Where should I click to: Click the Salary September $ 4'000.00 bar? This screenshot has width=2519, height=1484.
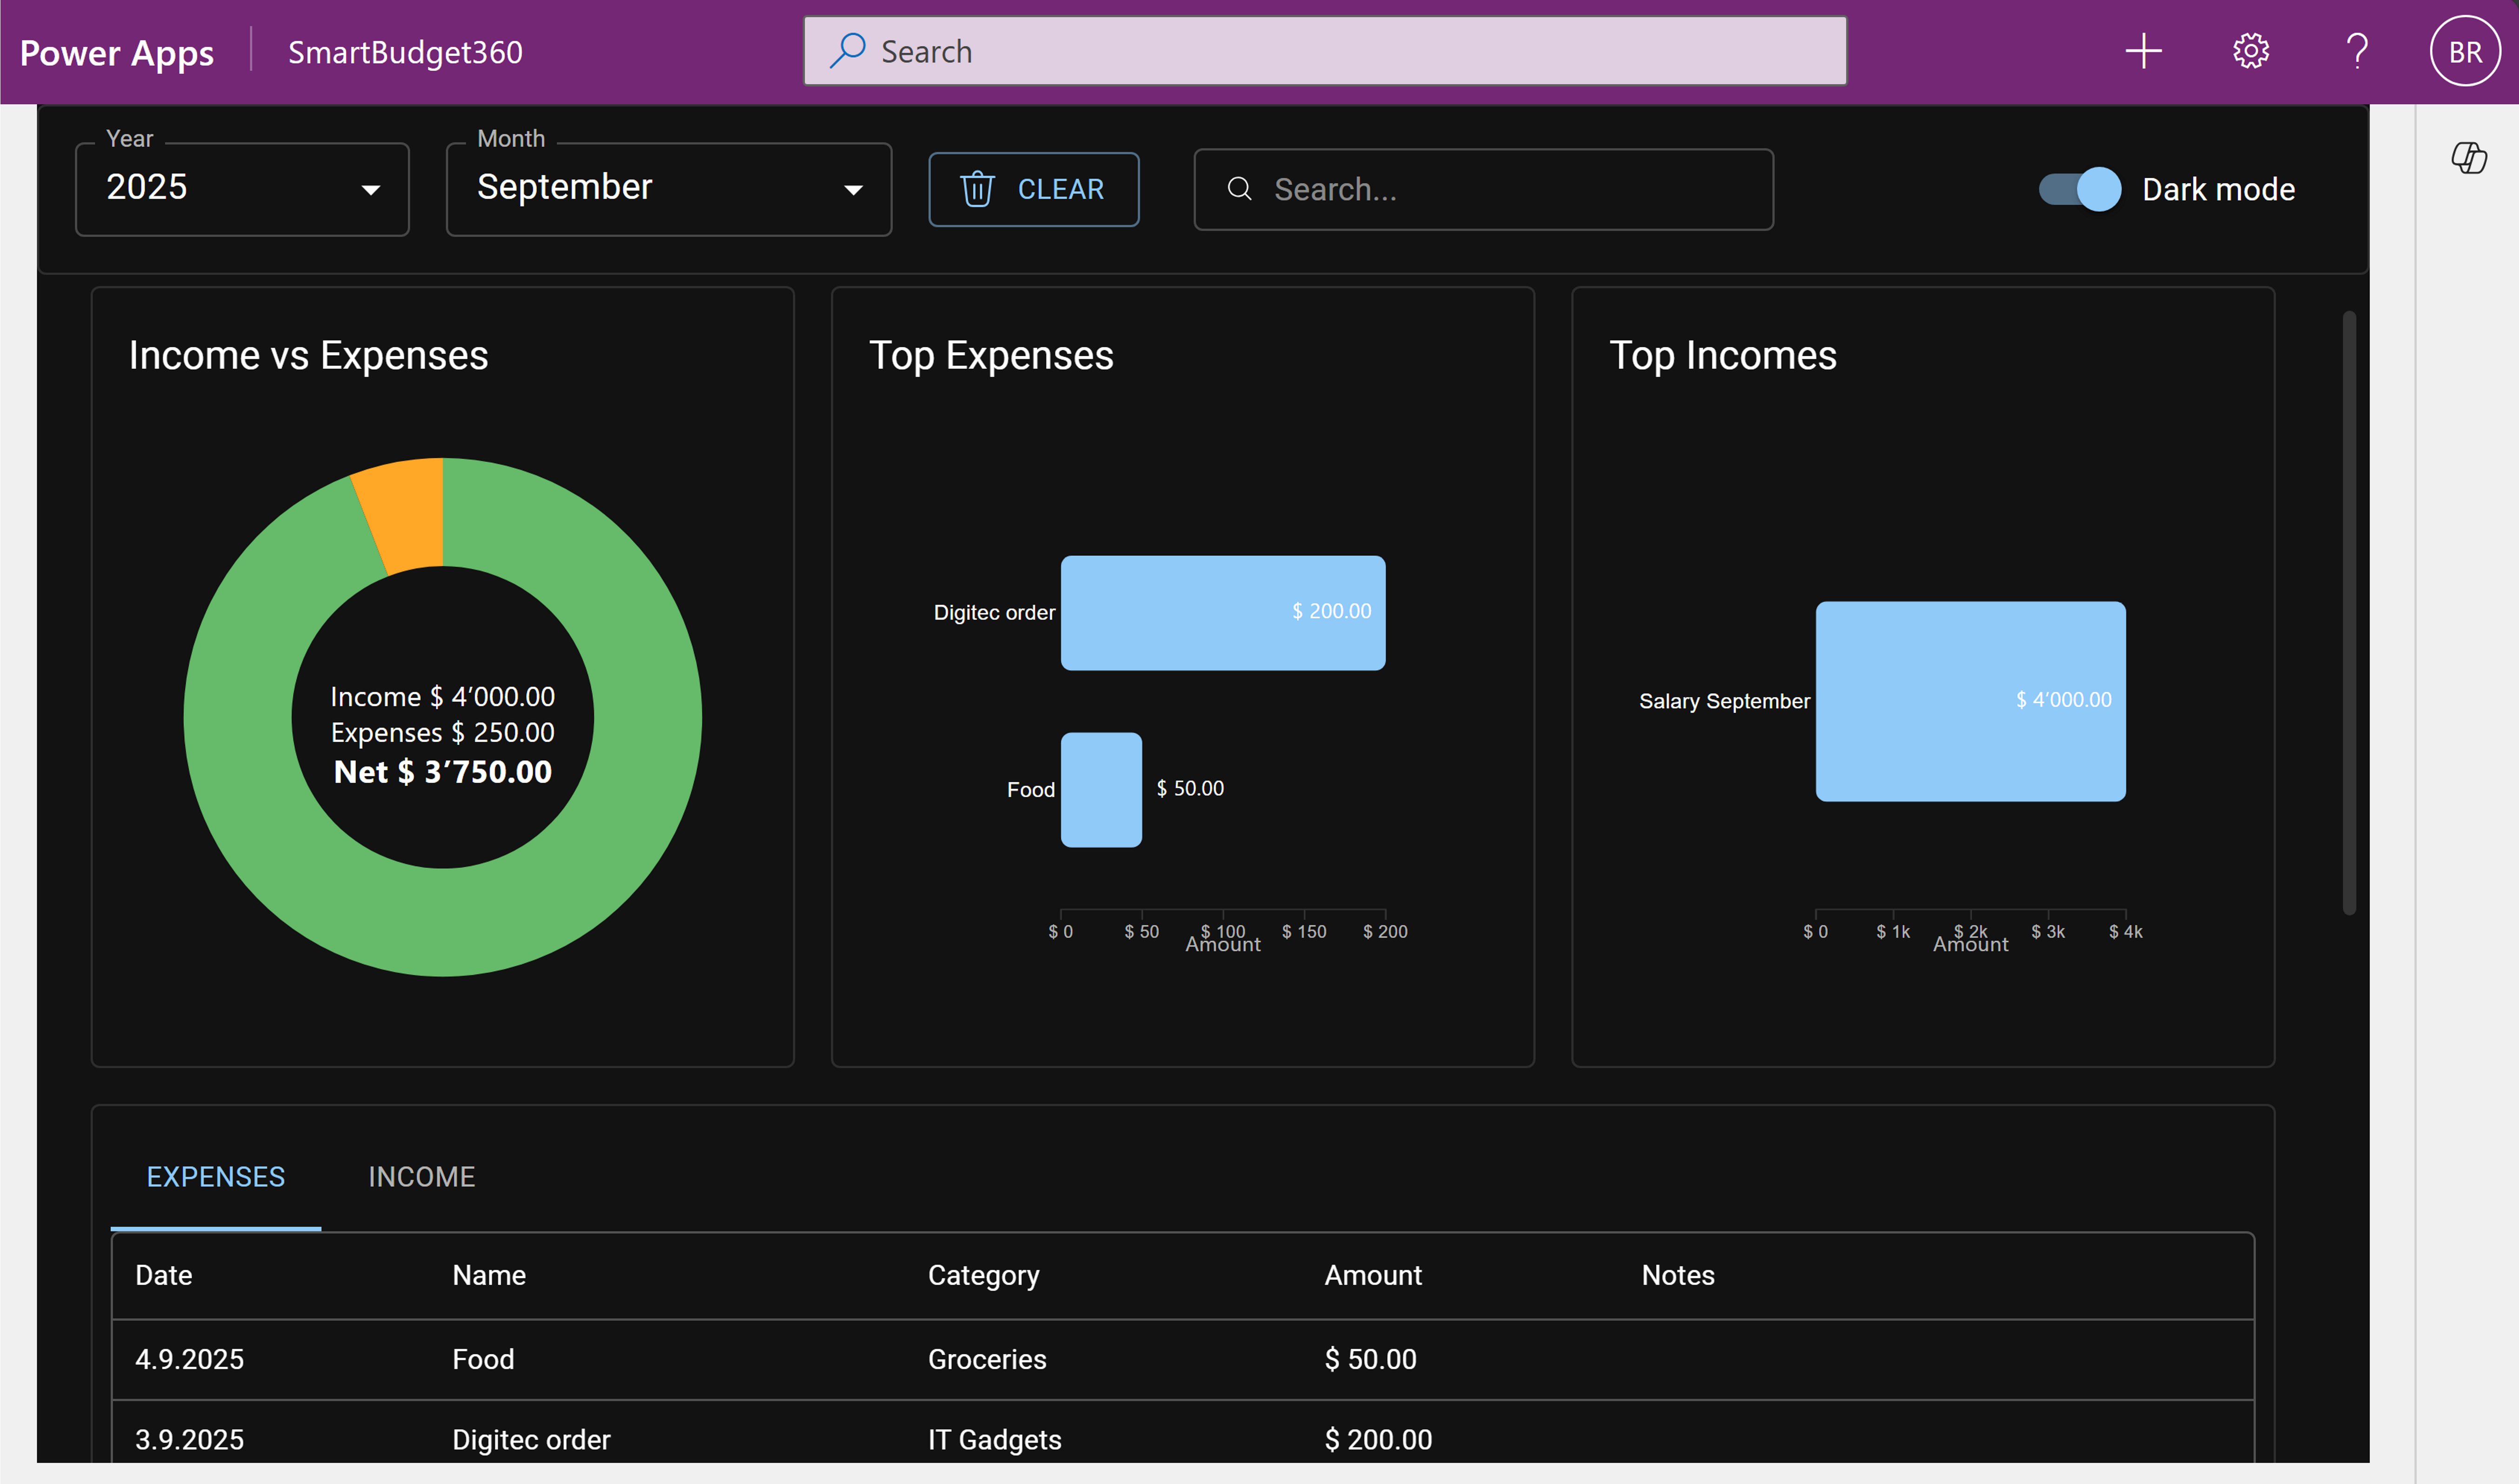pos(1970,701)
